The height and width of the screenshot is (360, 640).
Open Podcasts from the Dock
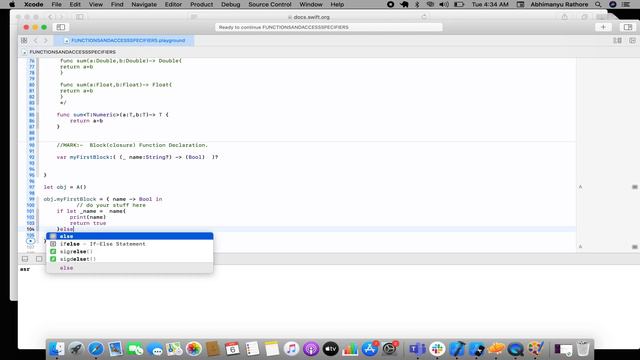(311, 349)
